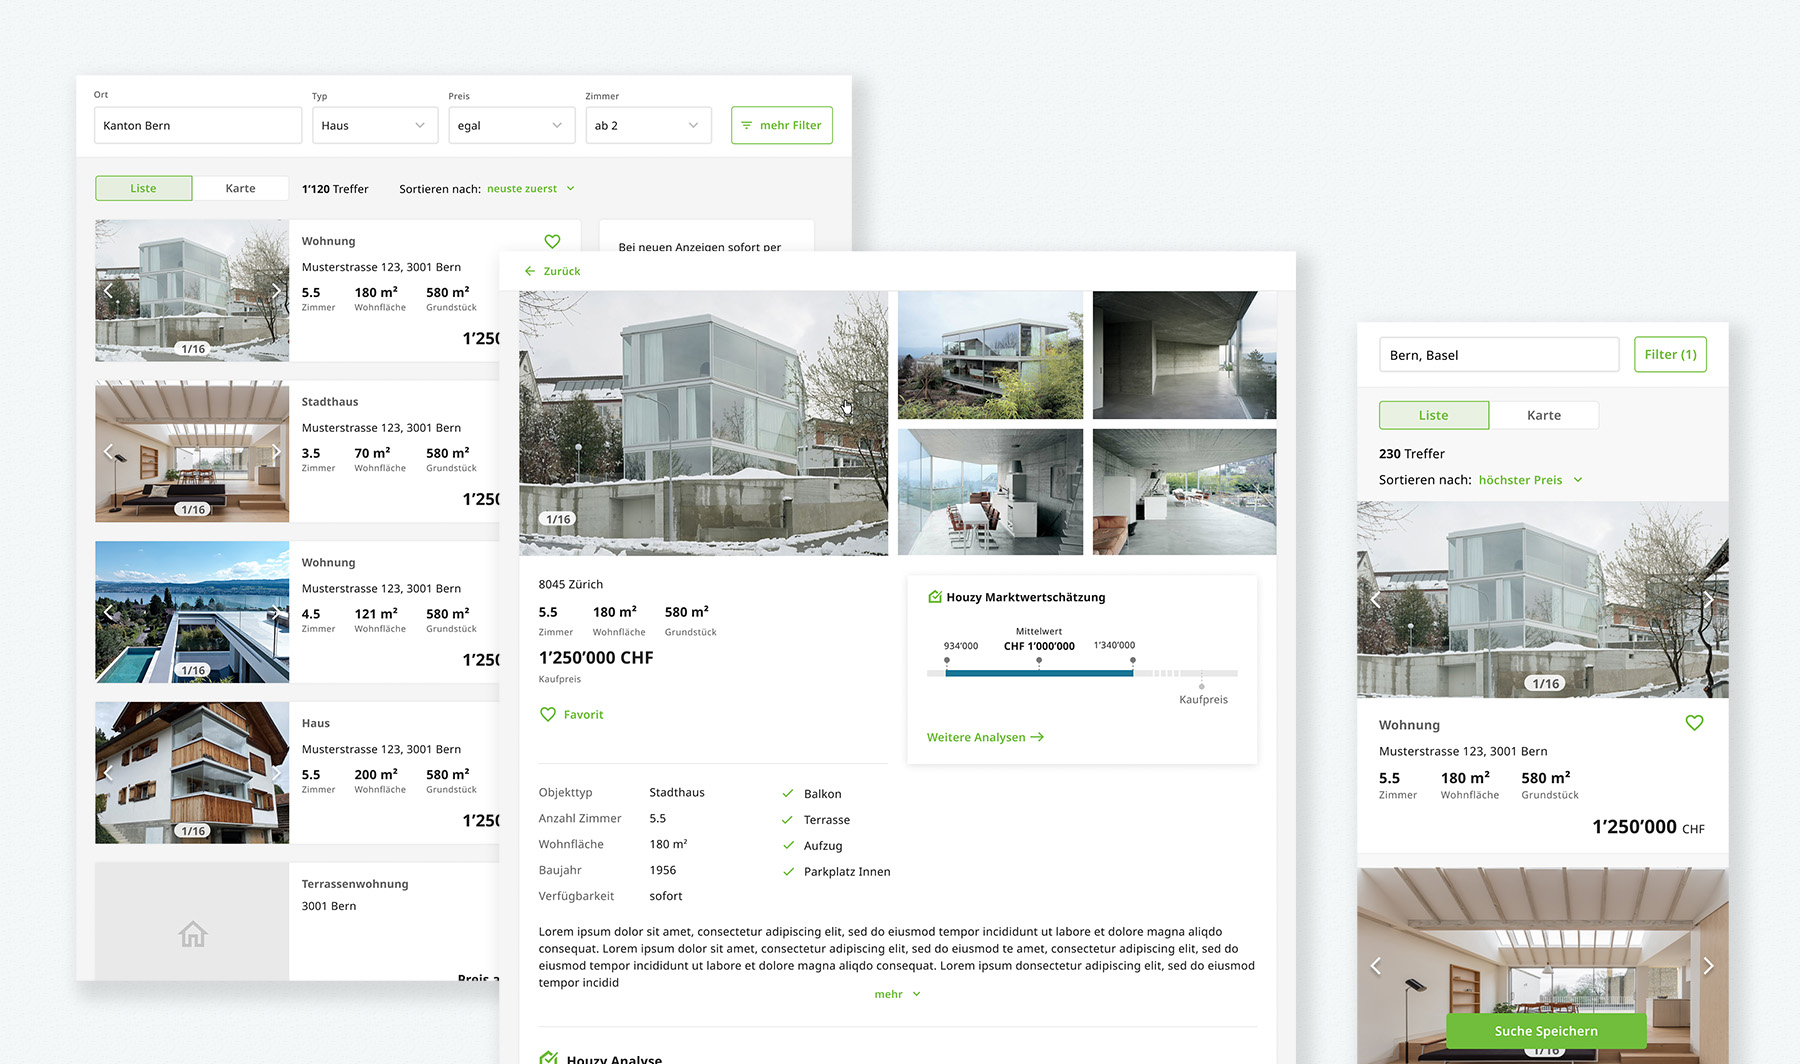Screen dimensions: 1800x1064
Task: Show the previous photo on the Stadthaus listing
Action: pyautogui.click(x=109, y=451)
